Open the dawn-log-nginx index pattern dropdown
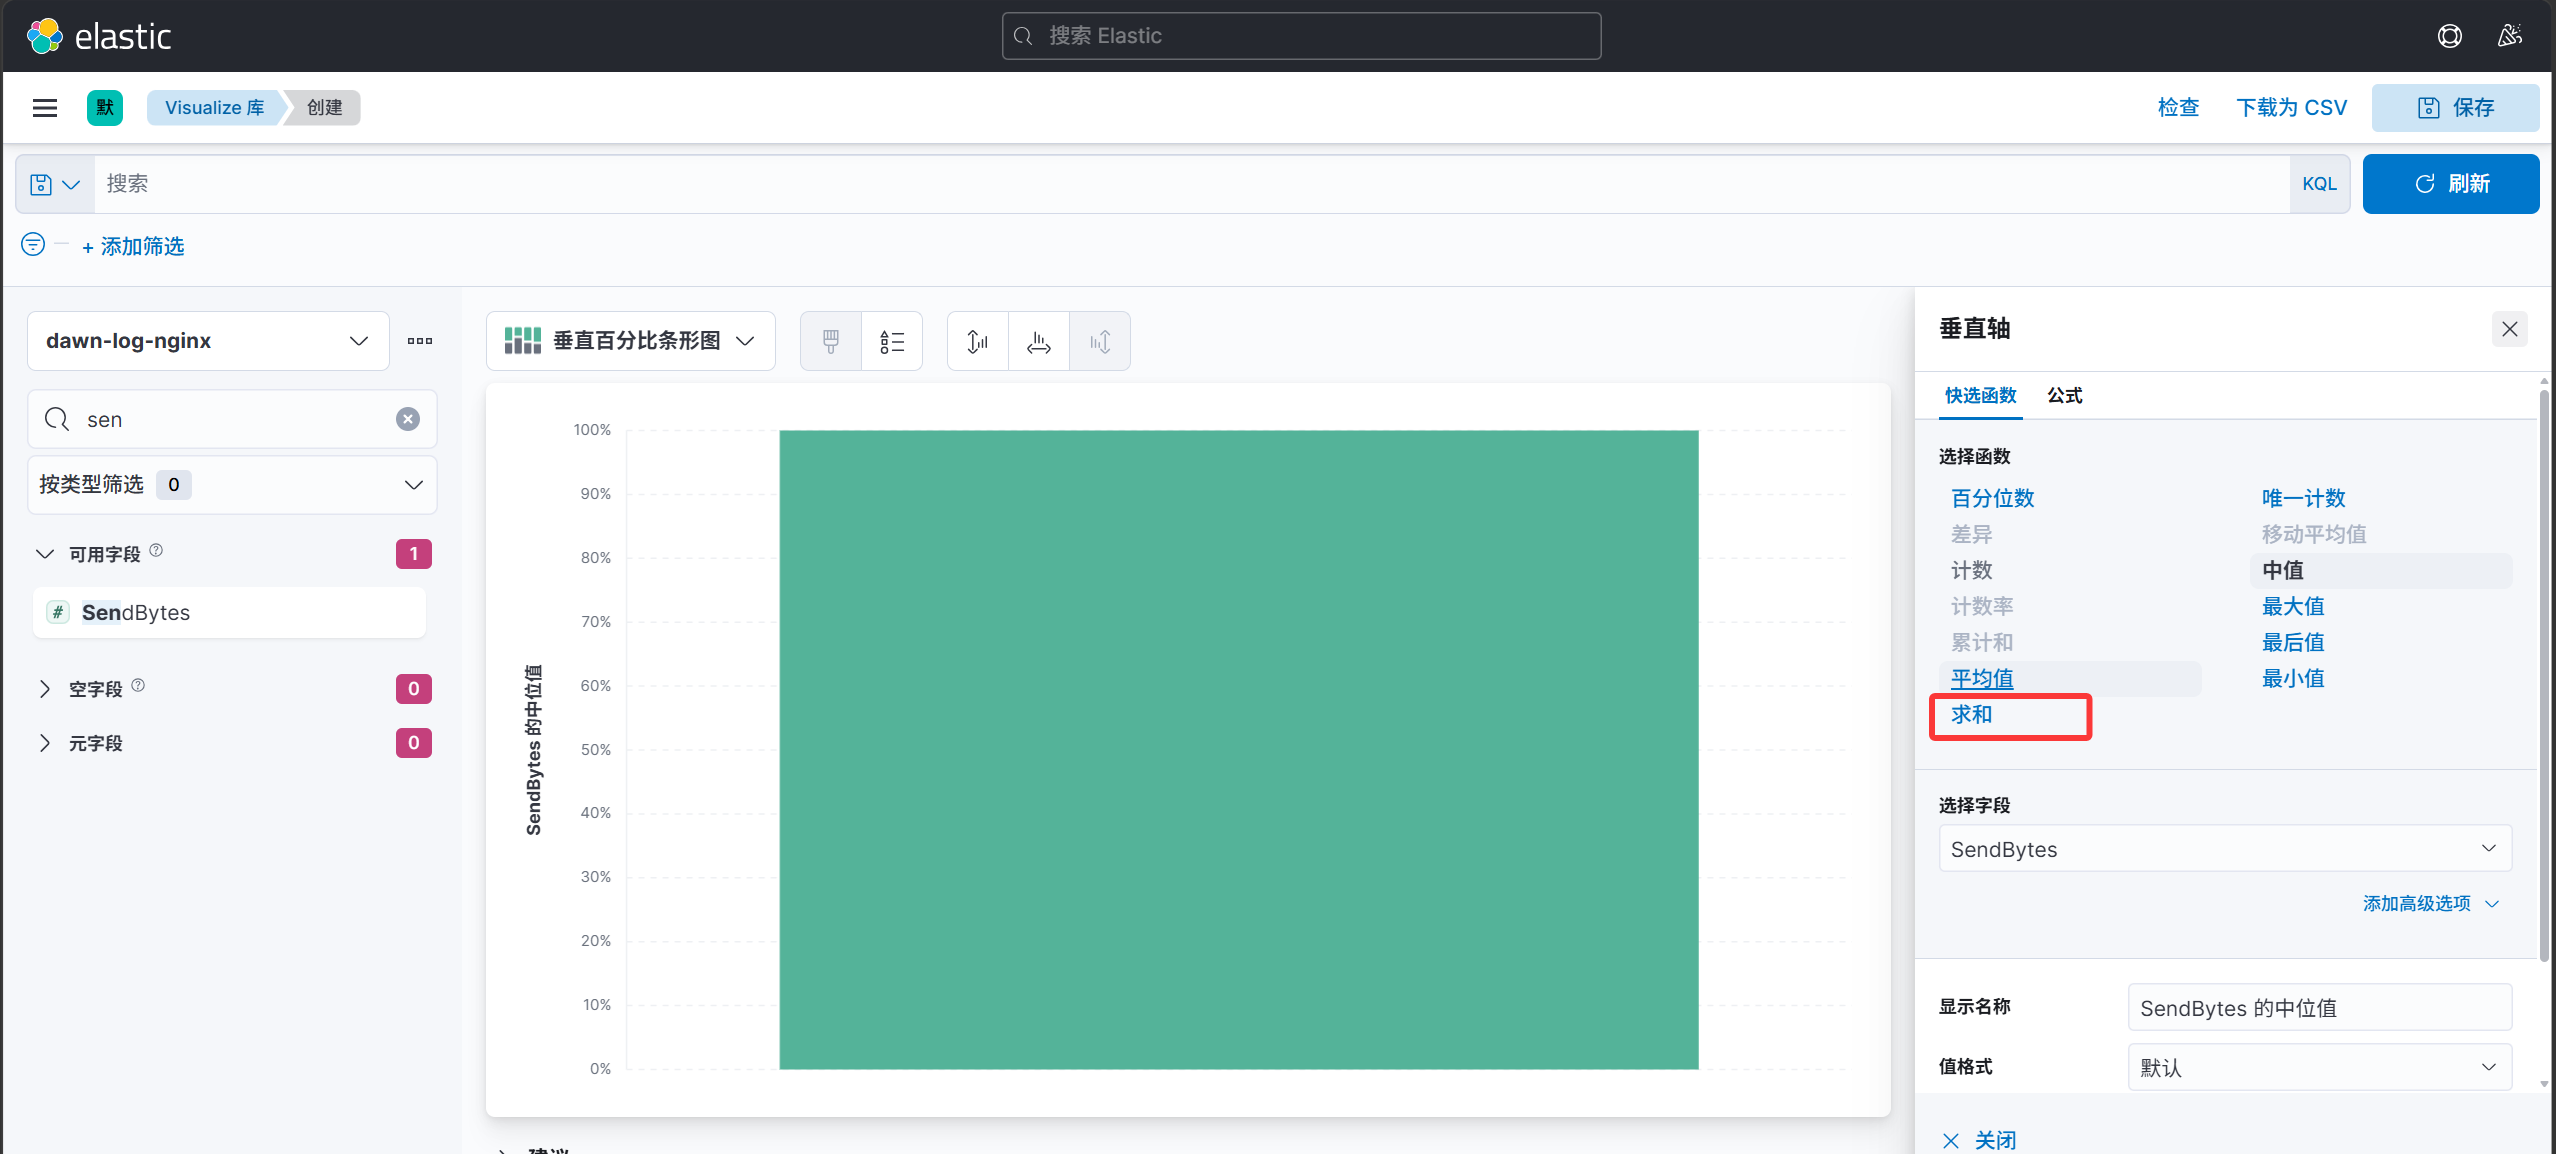Viewport: 2556px width, 1154px height. 208,341
